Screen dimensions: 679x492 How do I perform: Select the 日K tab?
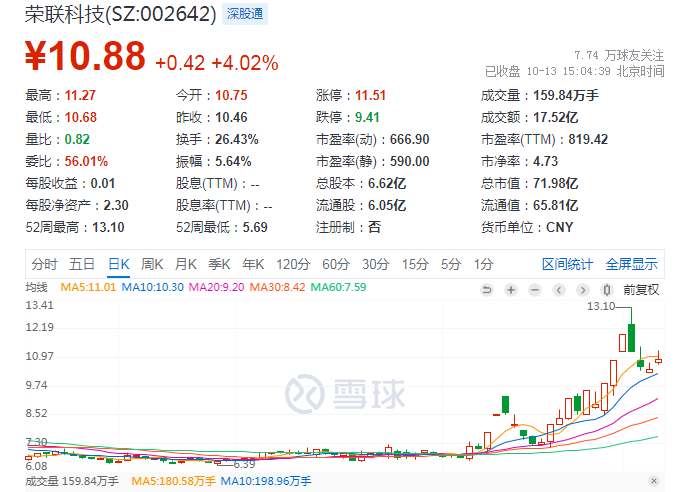[119, 264]
